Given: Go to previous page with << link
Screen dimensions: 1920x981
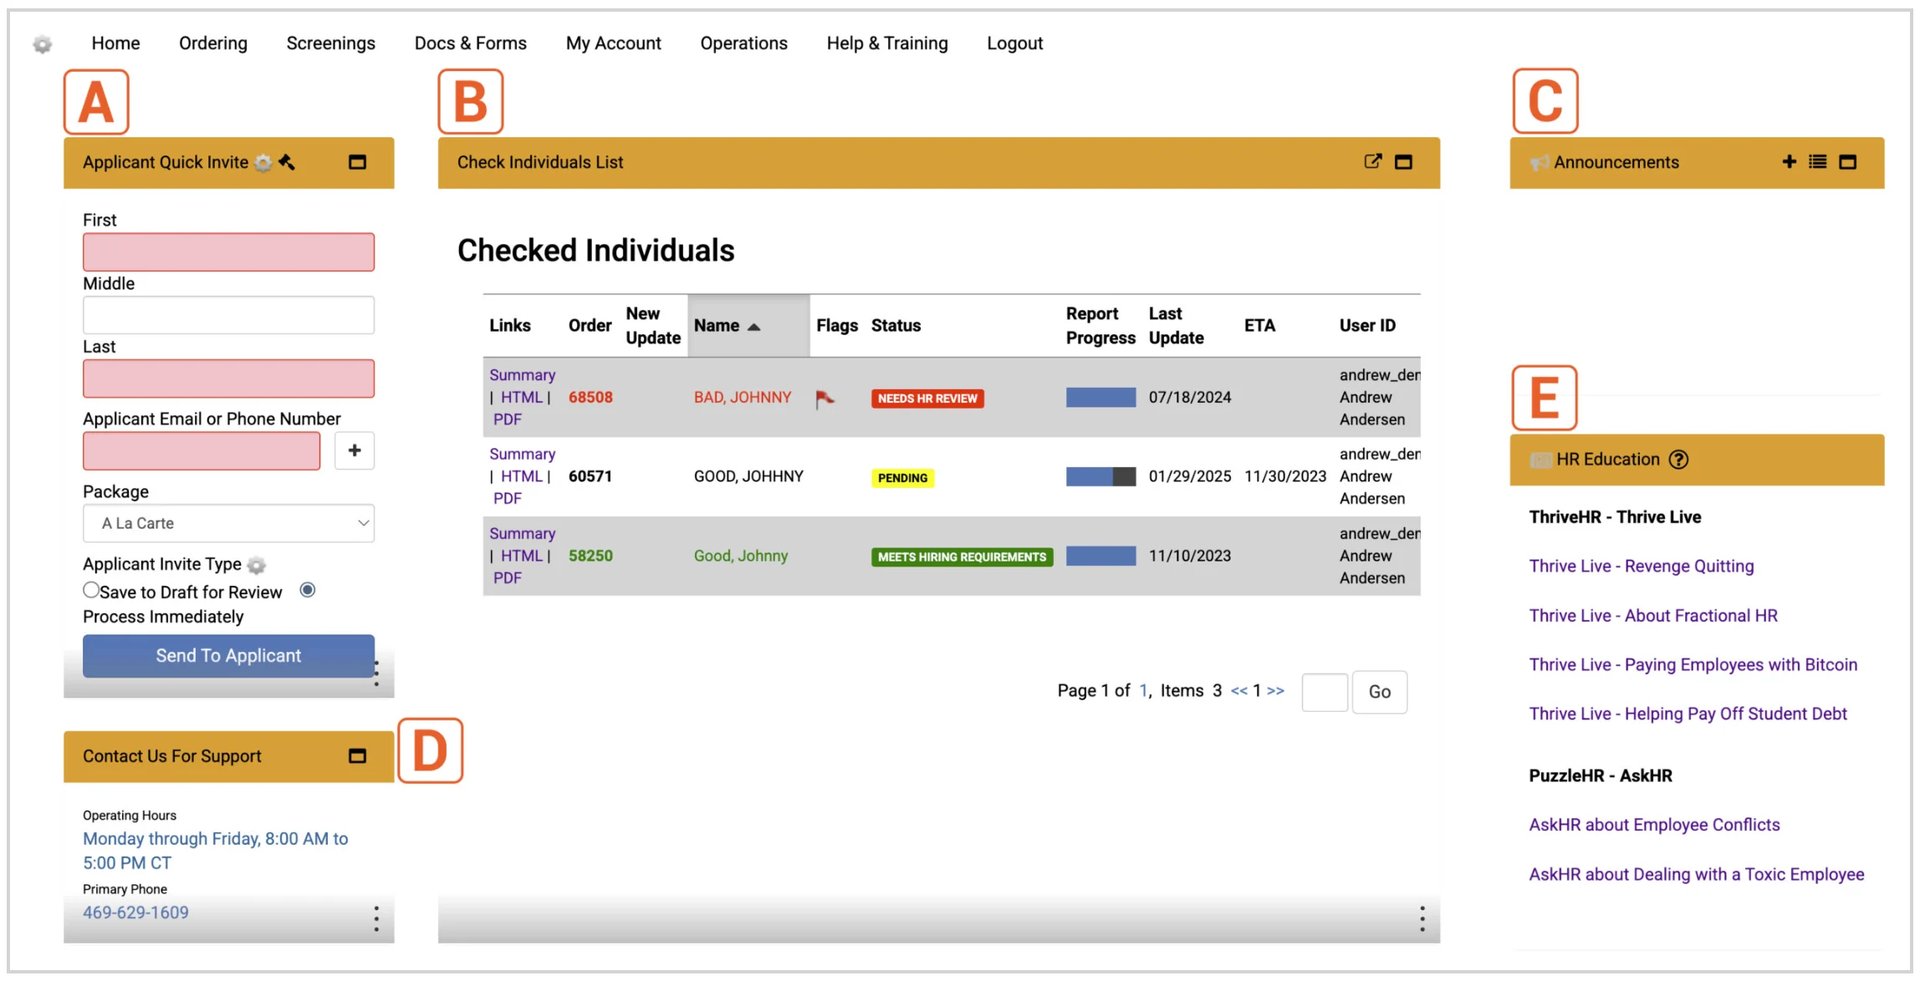Looking at the screenshot, I should pos(1239,691).
